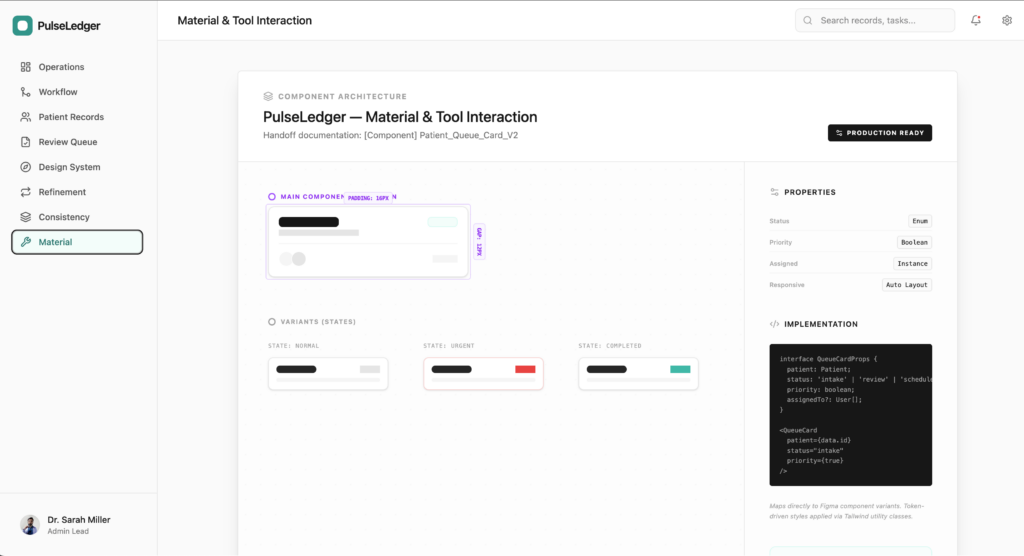The width and height of the screenshot is (1024, 556).
Task: Click the PulseLedger logo icon
Action: [22, 25]
